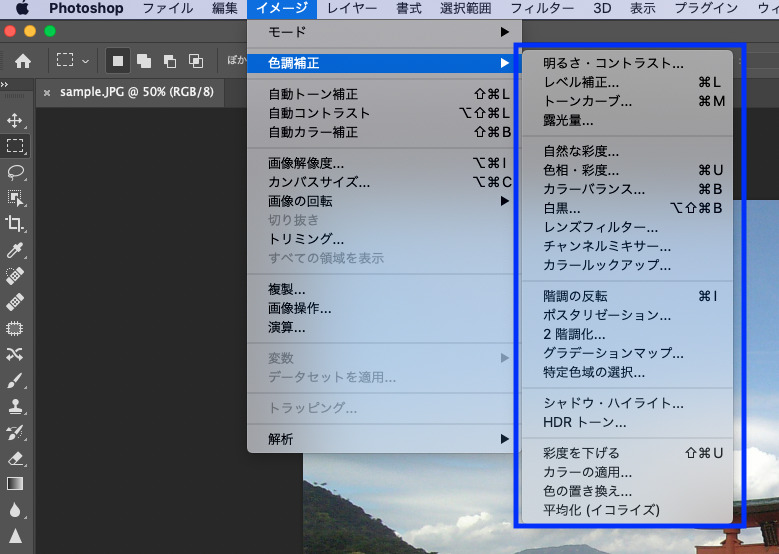779x554 pixels.
Task: Choose トーンカーブ... from adjustments submenu
Action: coord(627,101)
